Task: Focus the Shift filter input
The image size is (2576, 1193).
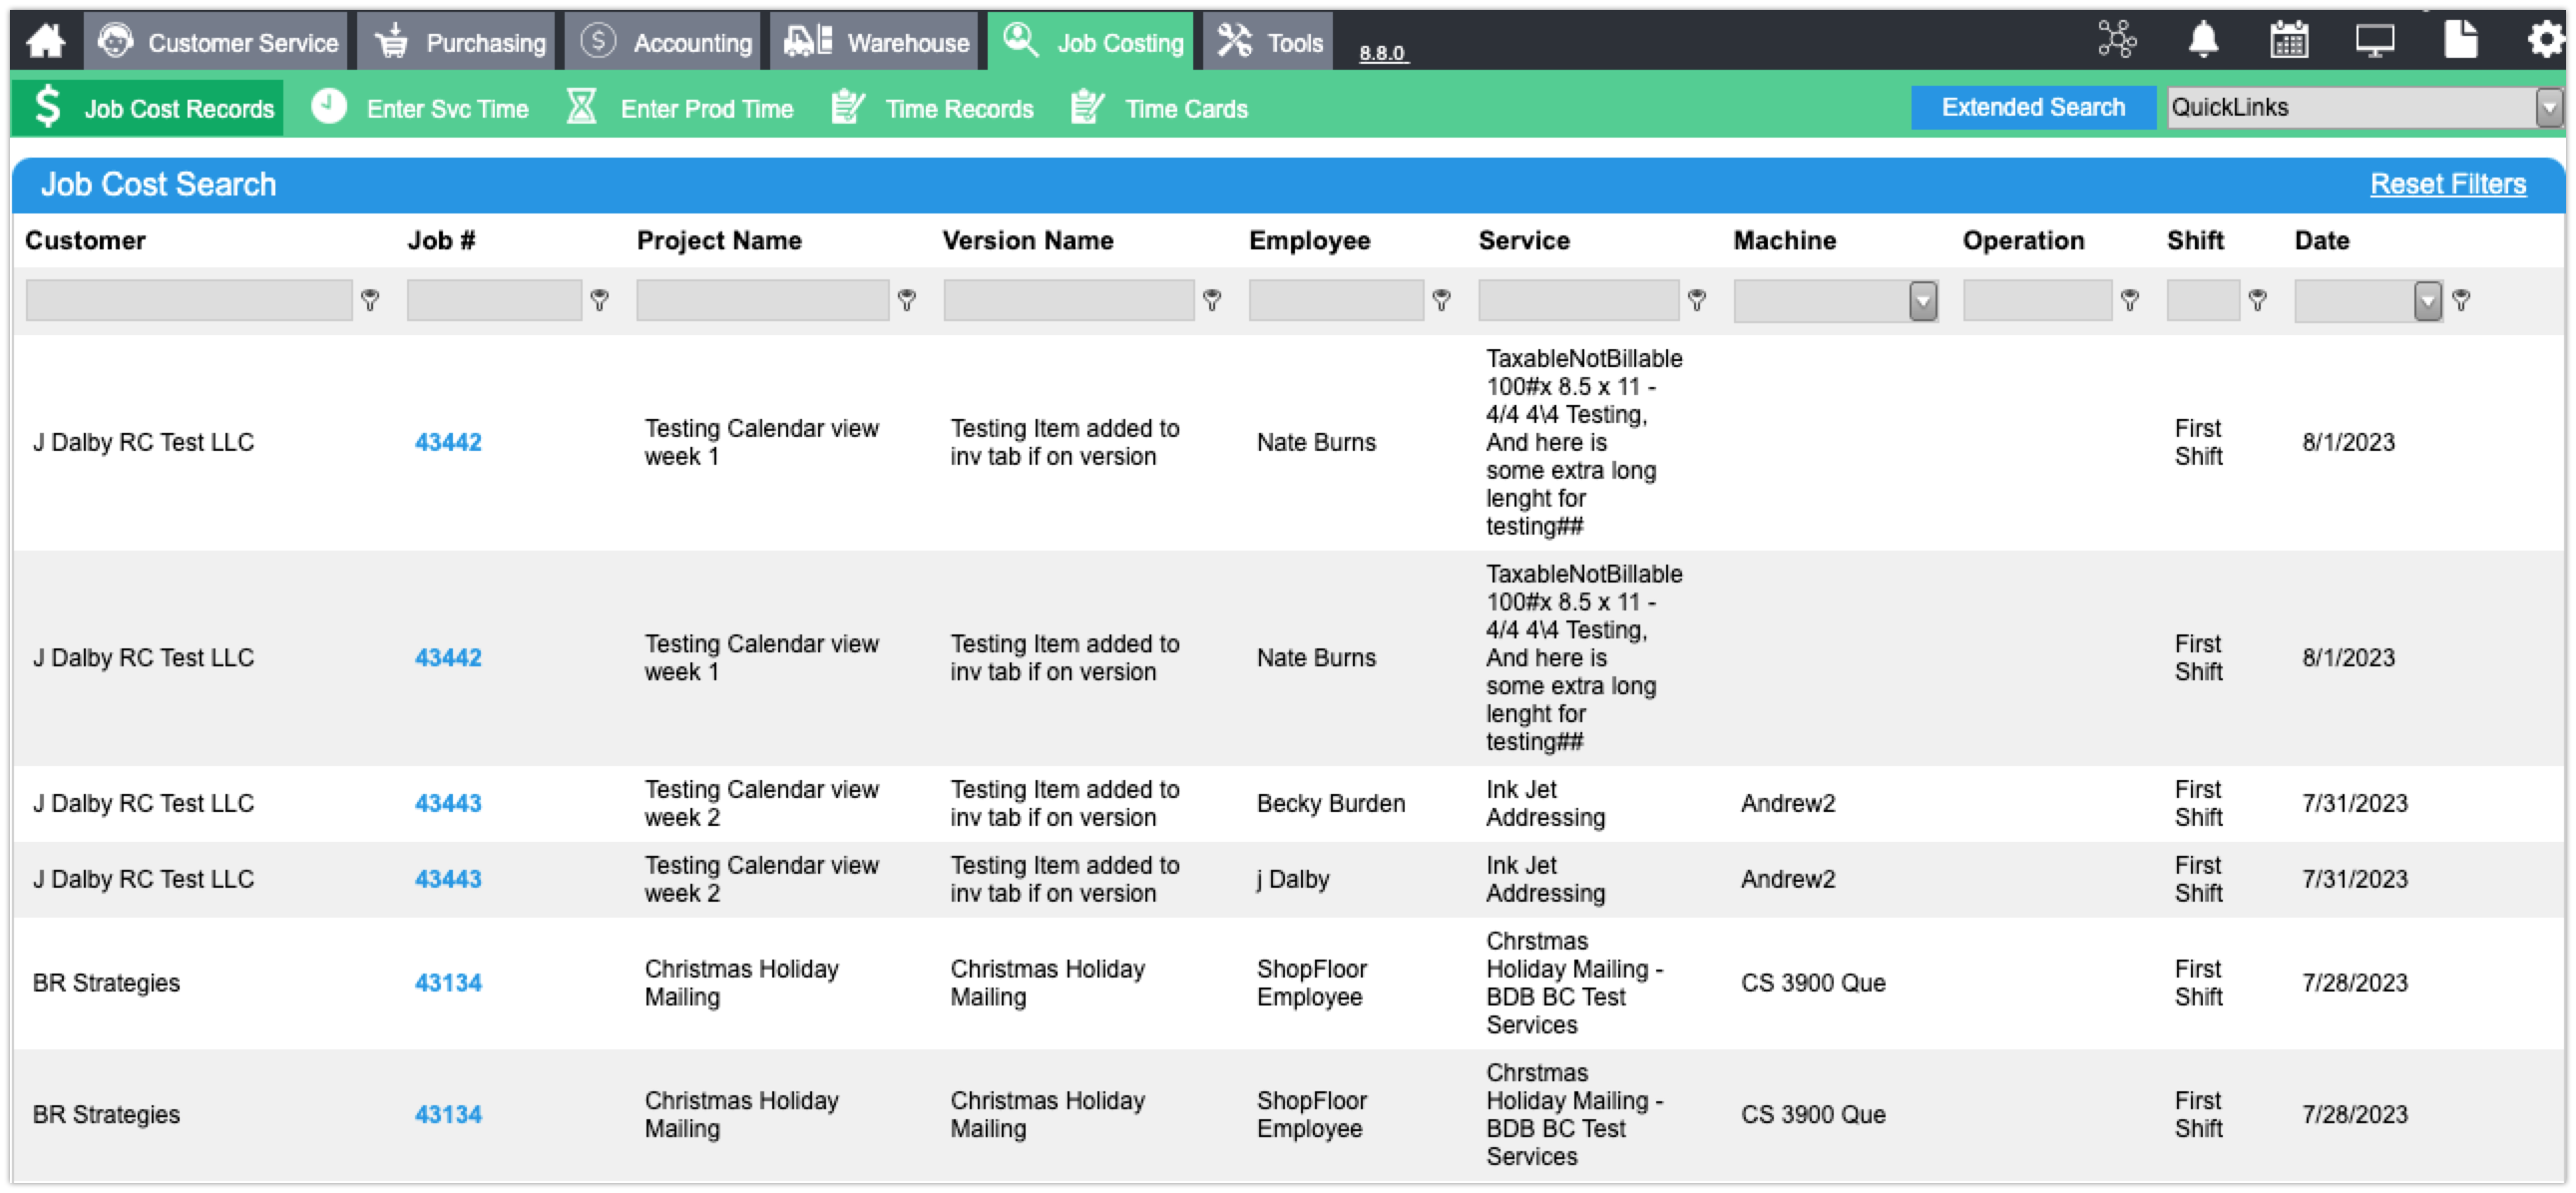Action: pyautogui.click(x=2203, y=300)
